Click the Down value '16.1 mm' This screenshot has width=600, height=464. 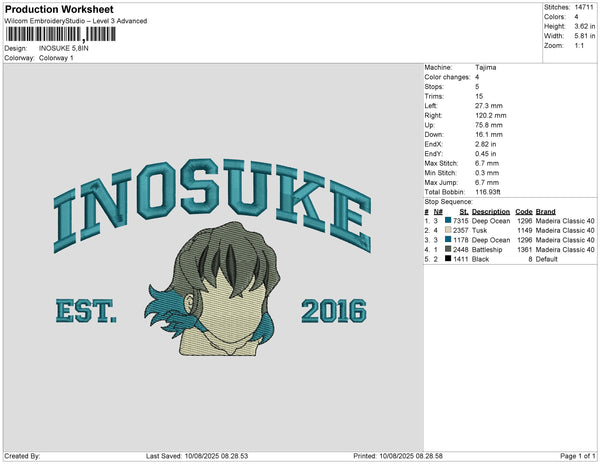click(x=489, y=135)
